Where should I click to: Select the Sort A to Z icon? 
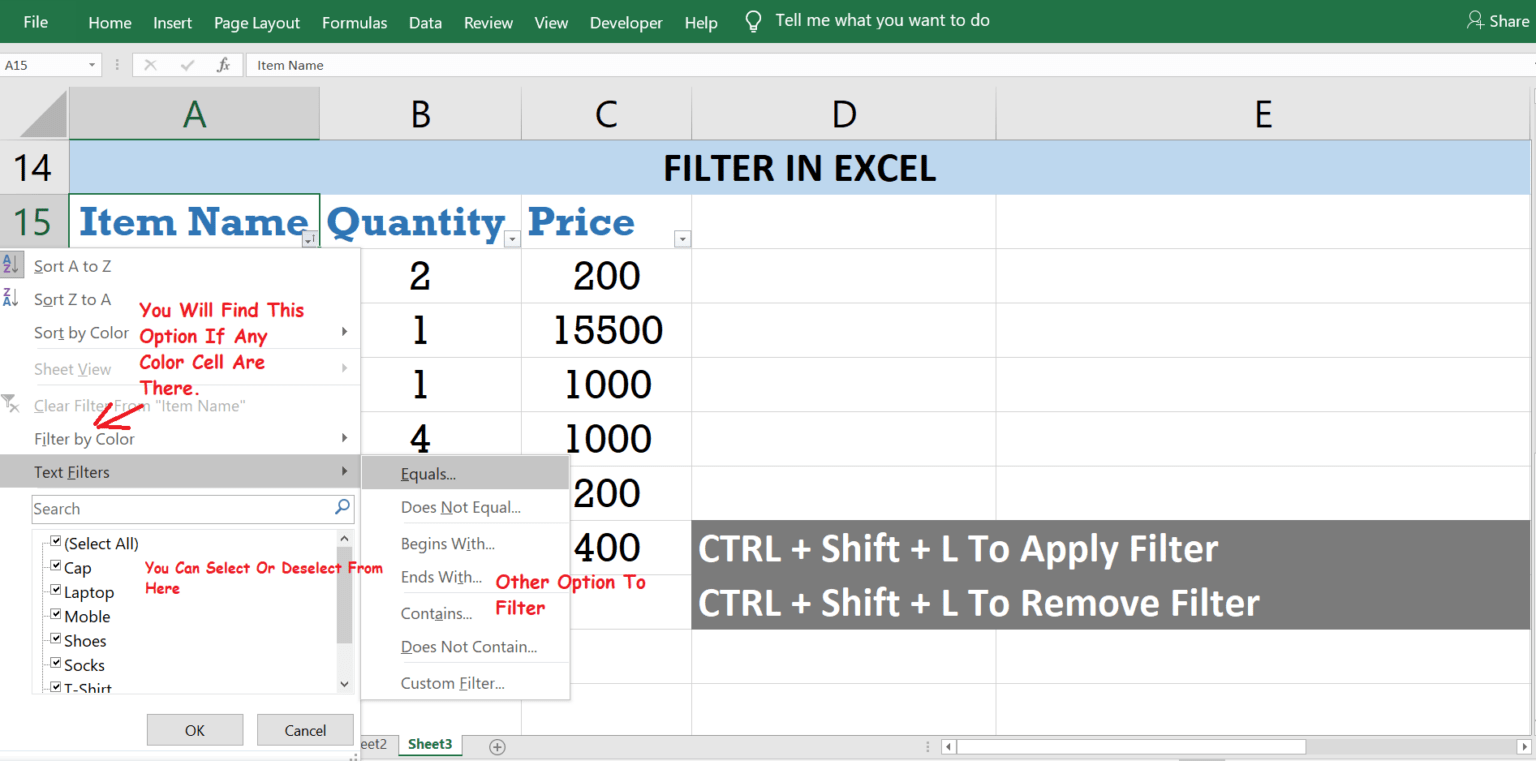pyautogui.click(x=11, y=263)
